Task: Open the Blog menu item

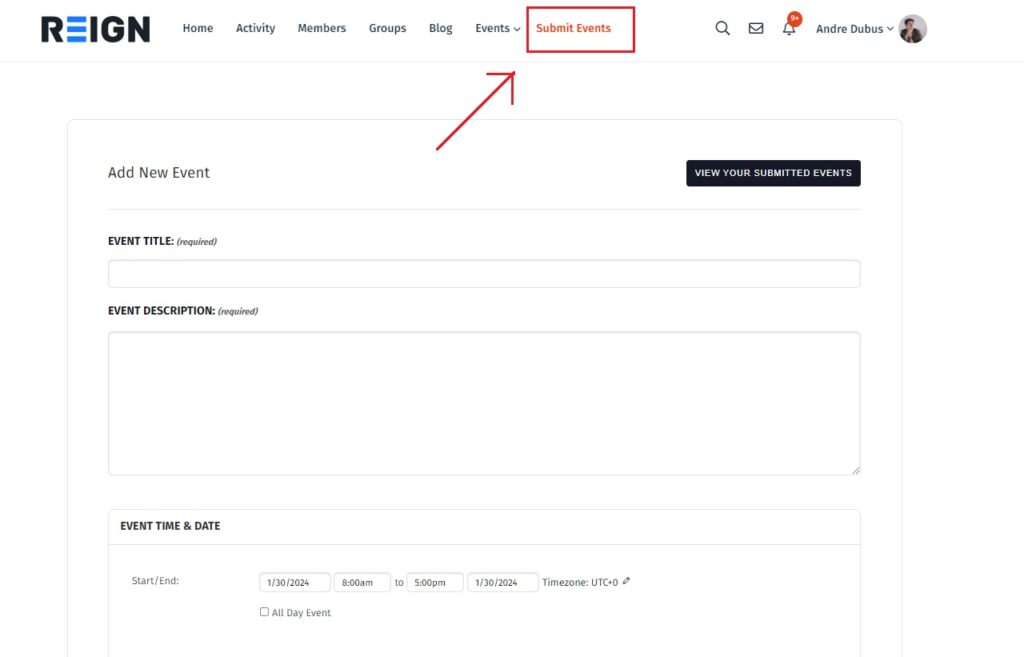Action: (441, 28)
